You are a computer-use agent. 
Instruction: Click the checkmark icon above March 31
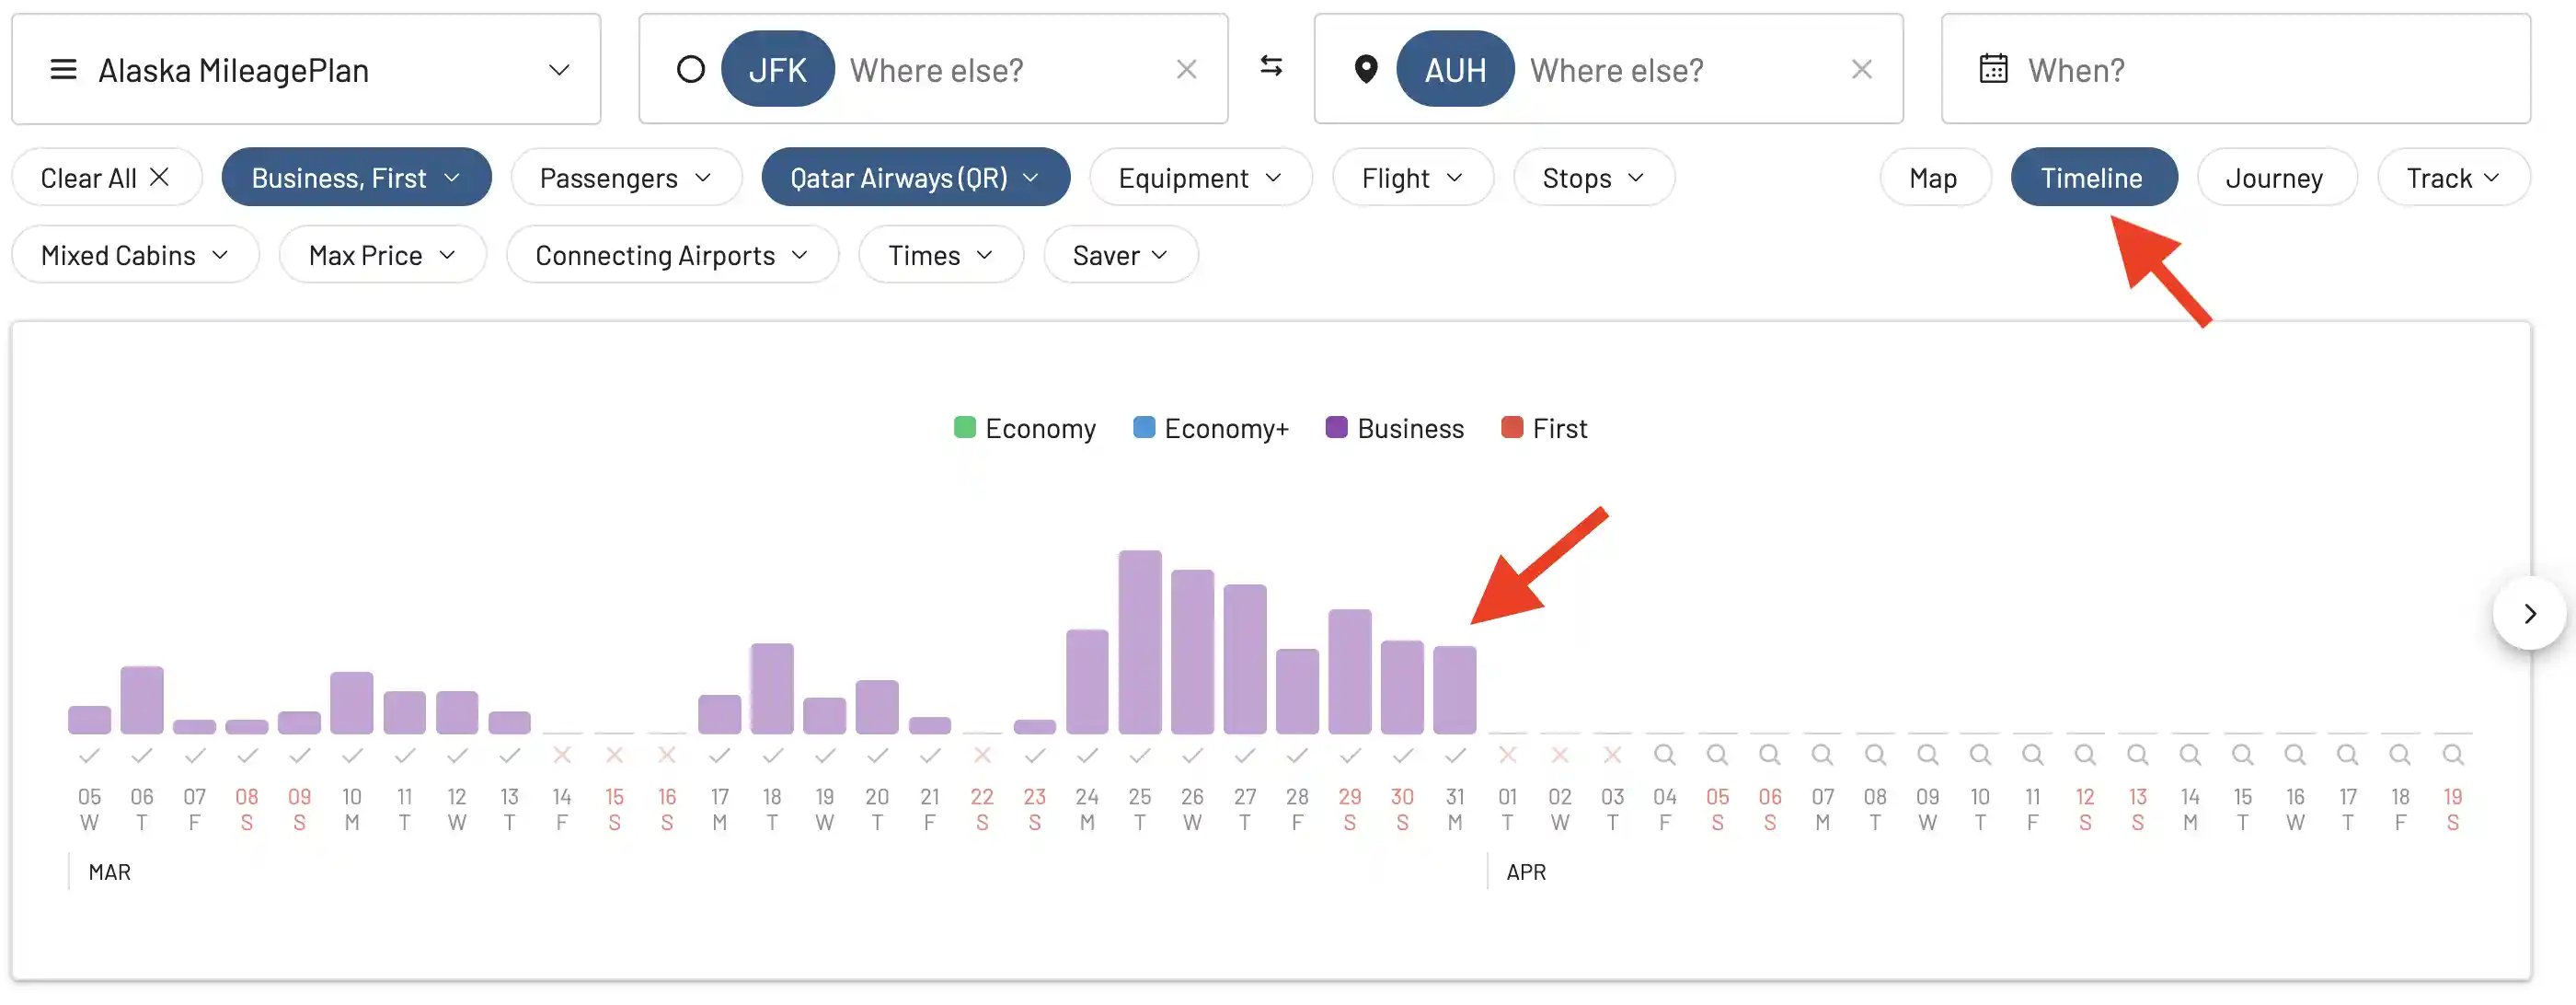pyautogui.click(x=1455, y=755)
